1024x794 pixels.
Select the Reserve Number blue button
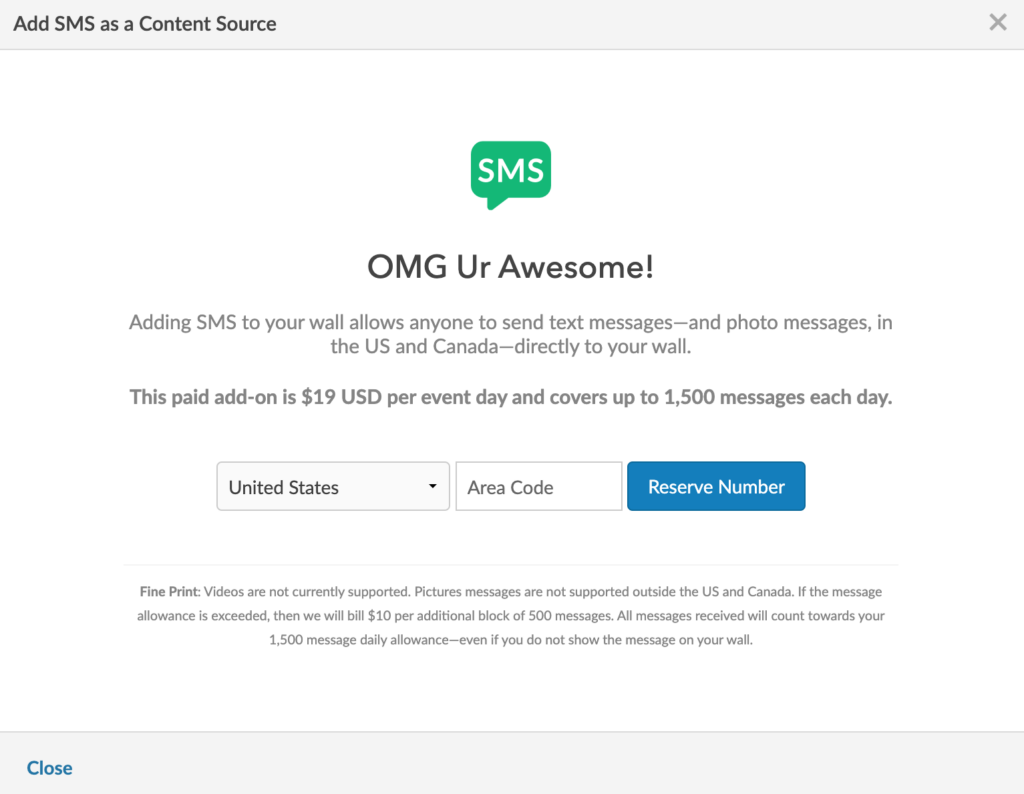pos(716,486)
